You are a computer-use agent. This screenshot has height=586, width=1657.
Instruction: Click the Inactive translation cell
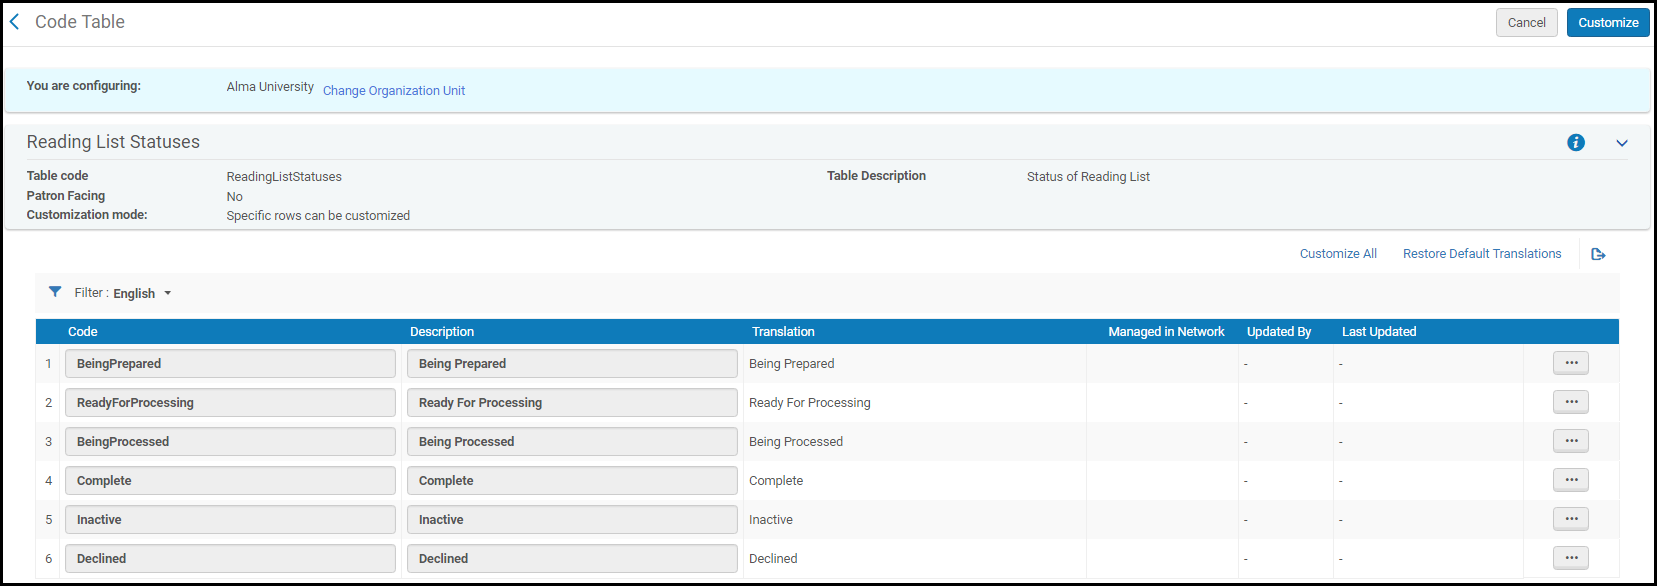coord(771,520)
